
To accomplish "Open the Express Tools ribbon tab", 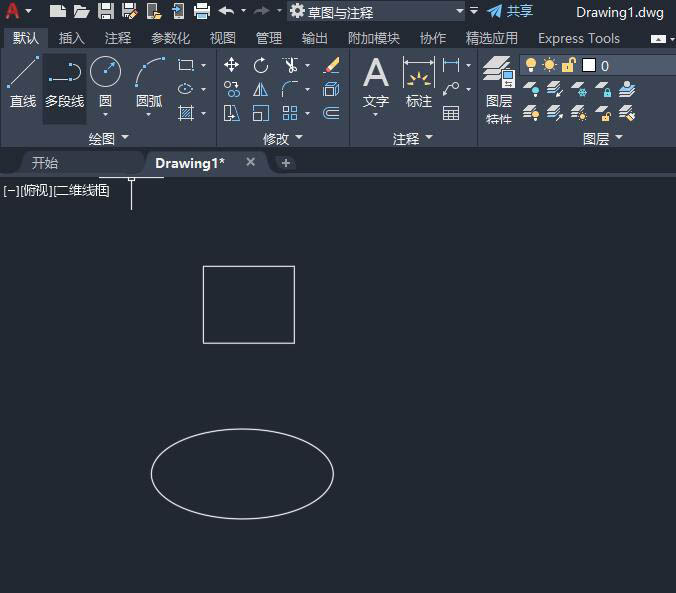I will 579,38.
